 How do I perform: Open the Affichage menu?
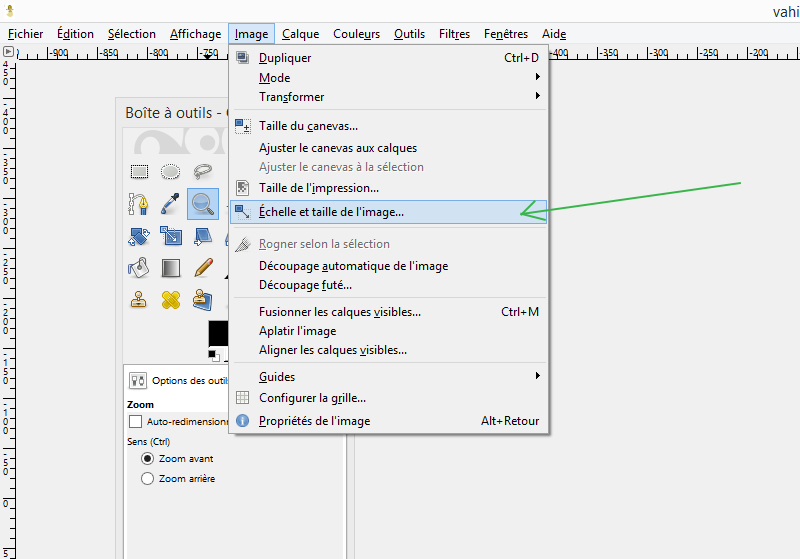point(195,34)
